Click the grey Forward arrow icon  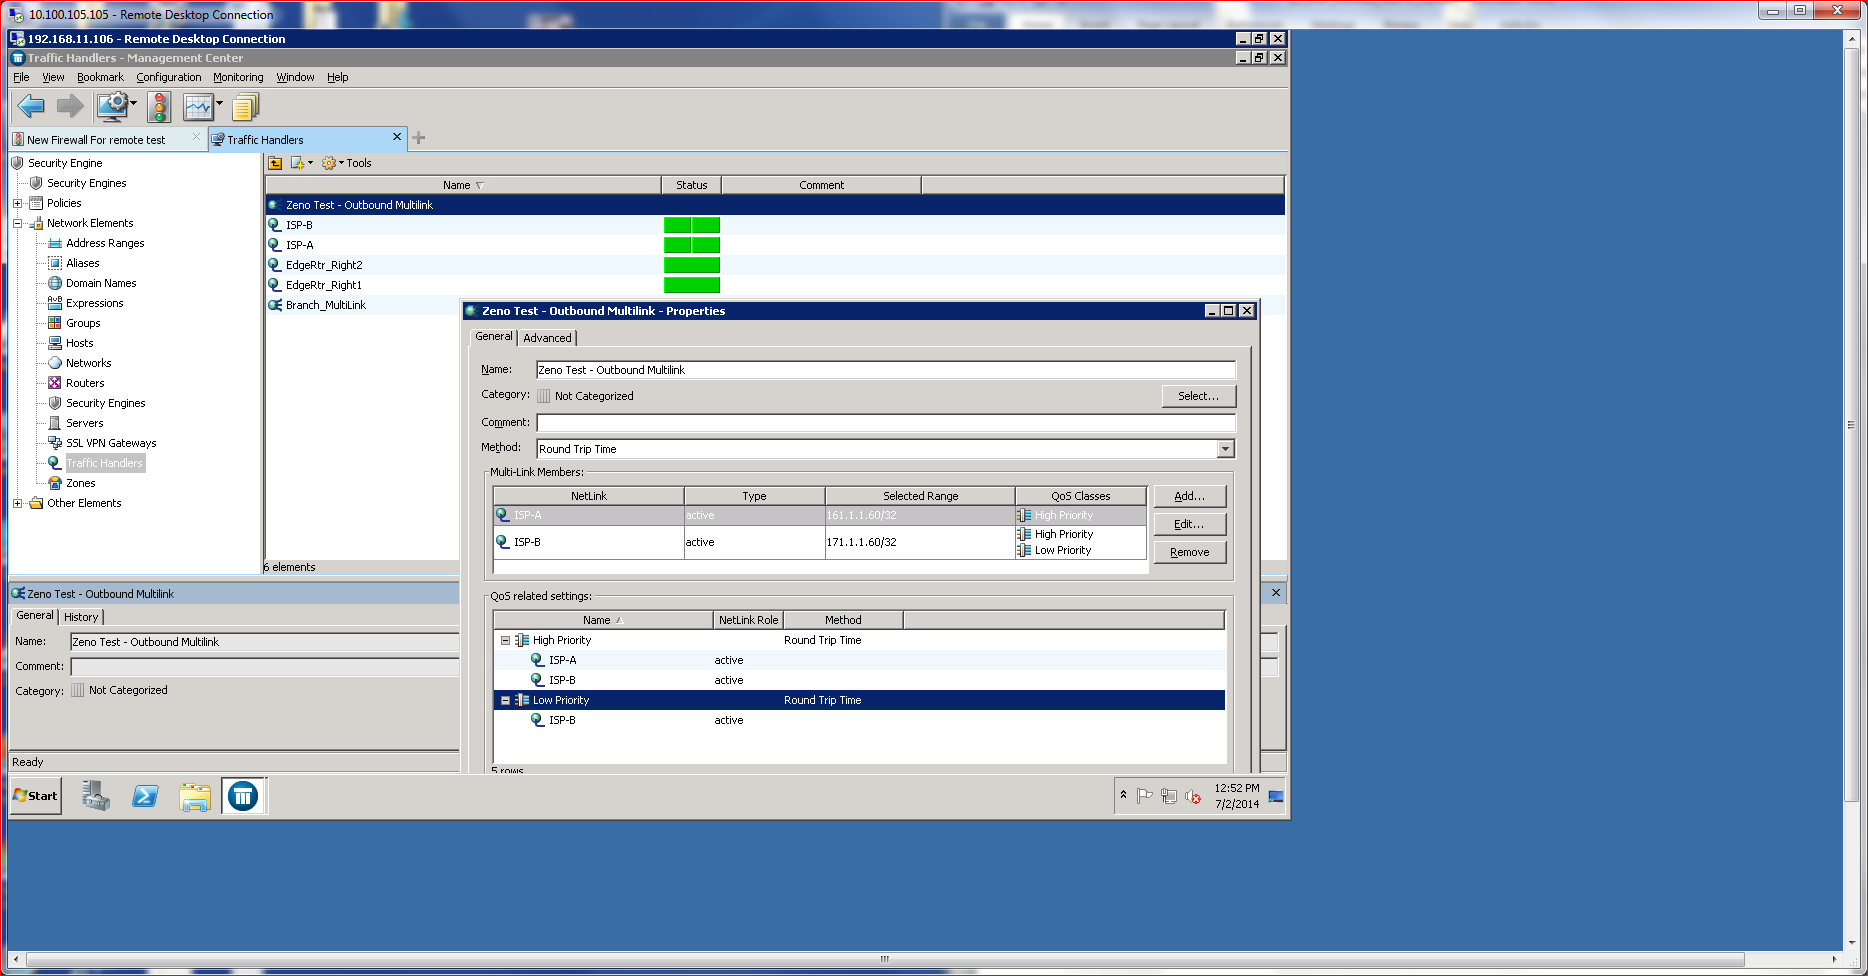point(70,106)
